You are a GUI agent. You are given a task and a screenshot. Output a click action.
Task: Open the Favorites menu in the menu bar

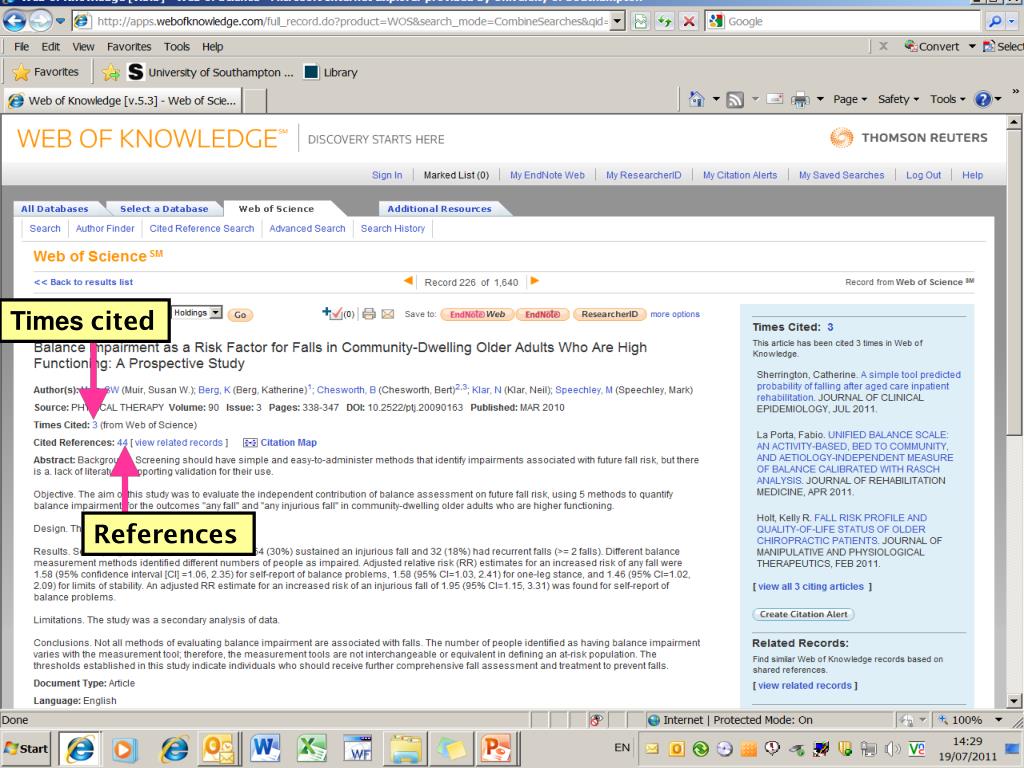pos(129,46)
